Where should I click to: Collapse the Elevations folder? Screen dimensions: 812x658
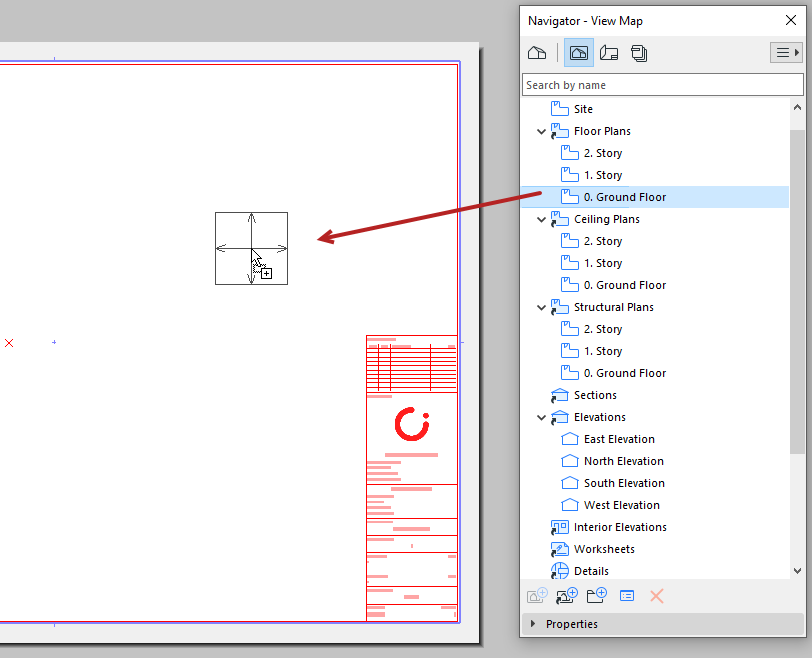coord(541,417)
